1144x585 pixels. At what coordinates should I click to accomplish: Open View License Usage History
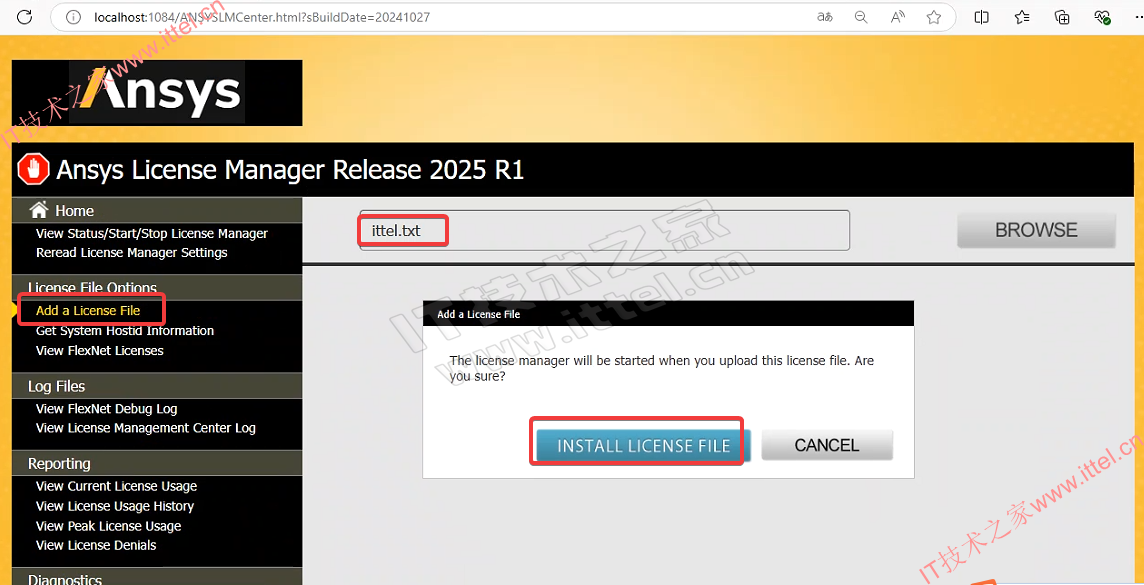115,505
